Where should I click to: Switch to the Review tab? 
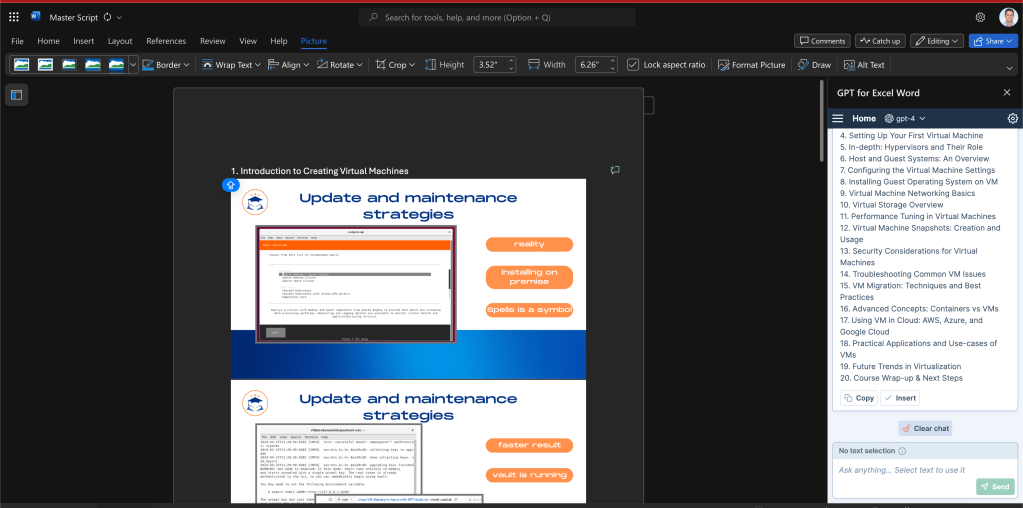pos(213,41)
